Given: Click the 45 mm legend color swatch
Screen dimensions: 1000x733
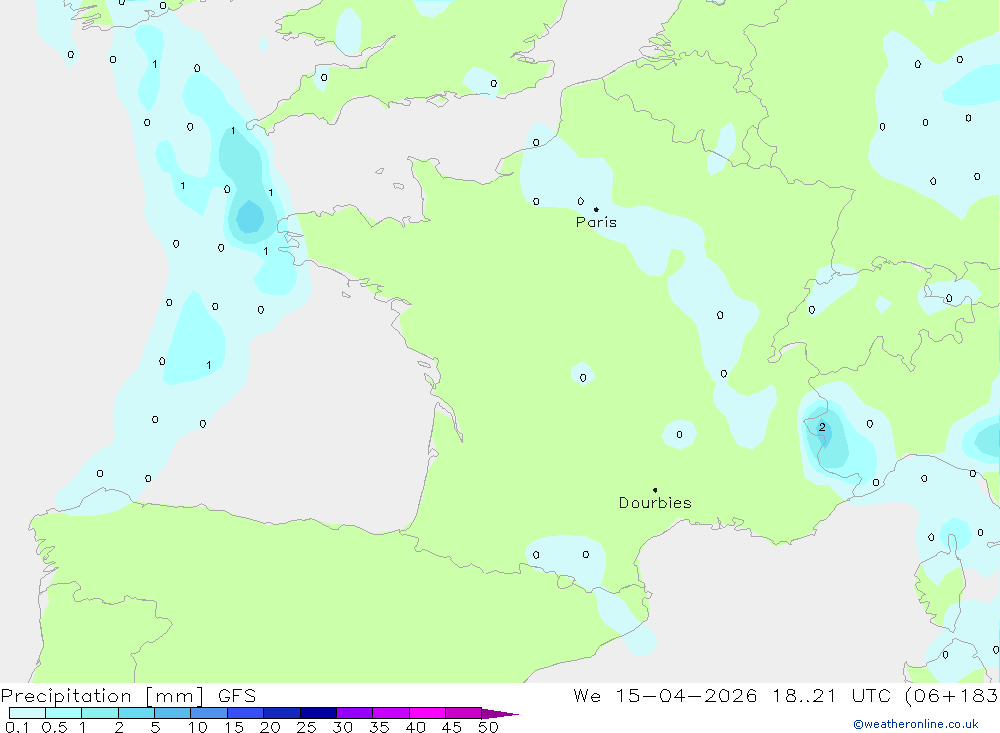Looking at the screenshot, I should 464,713.
